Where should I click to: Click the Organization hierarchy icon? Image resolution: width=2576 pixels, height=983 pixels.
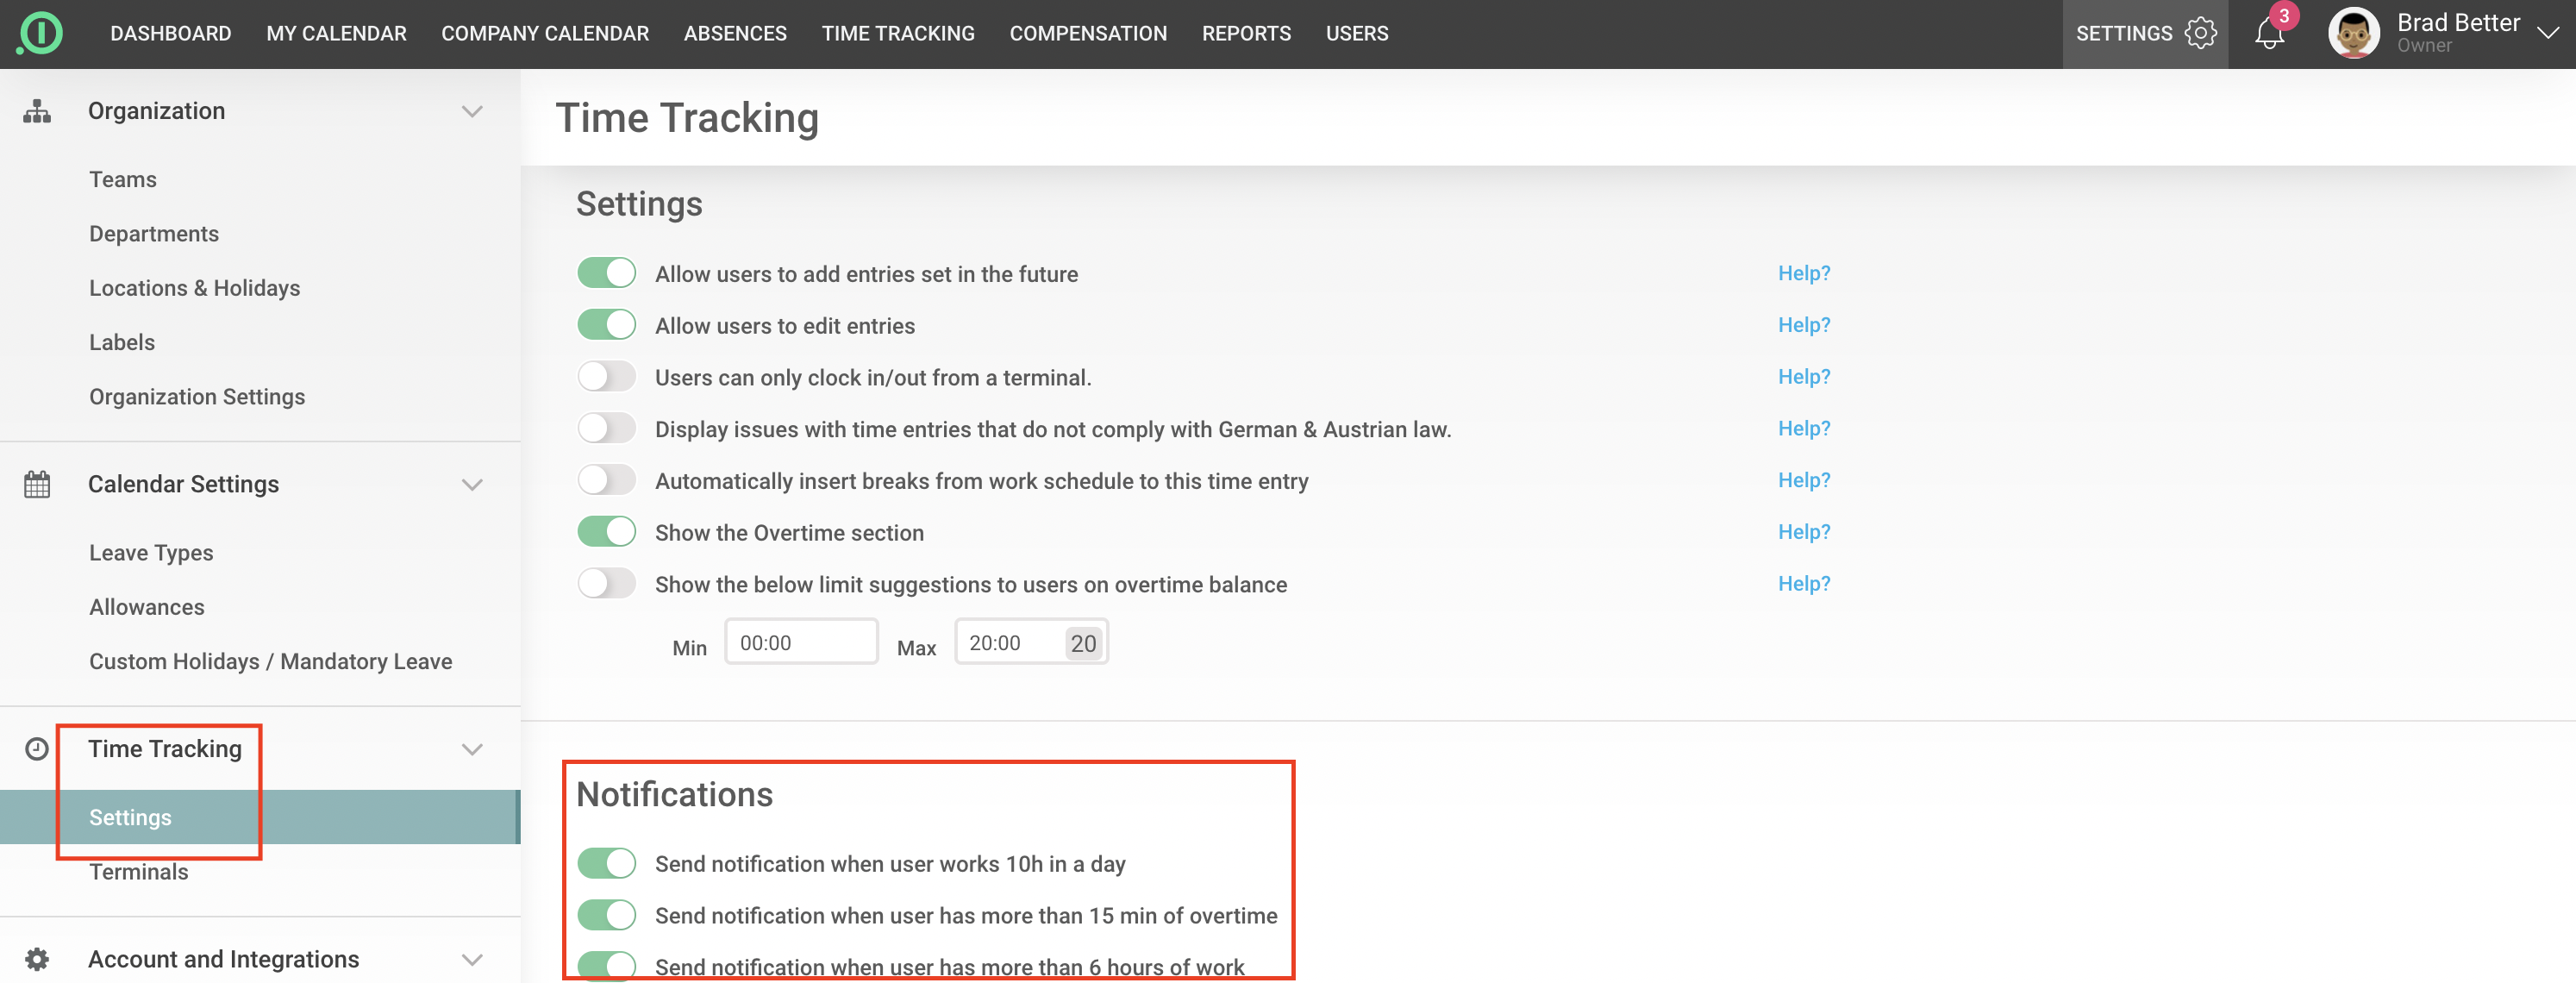[37, 111]
